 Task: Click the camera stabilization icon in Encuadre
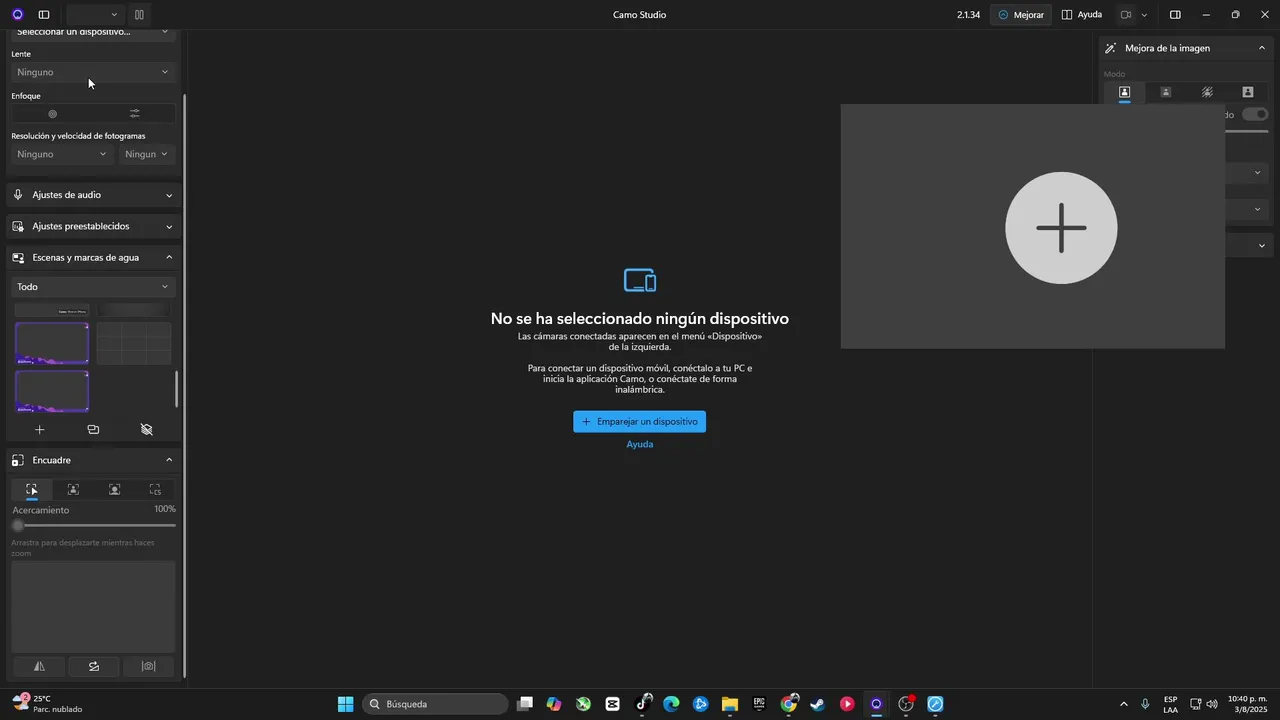[148, 666]
